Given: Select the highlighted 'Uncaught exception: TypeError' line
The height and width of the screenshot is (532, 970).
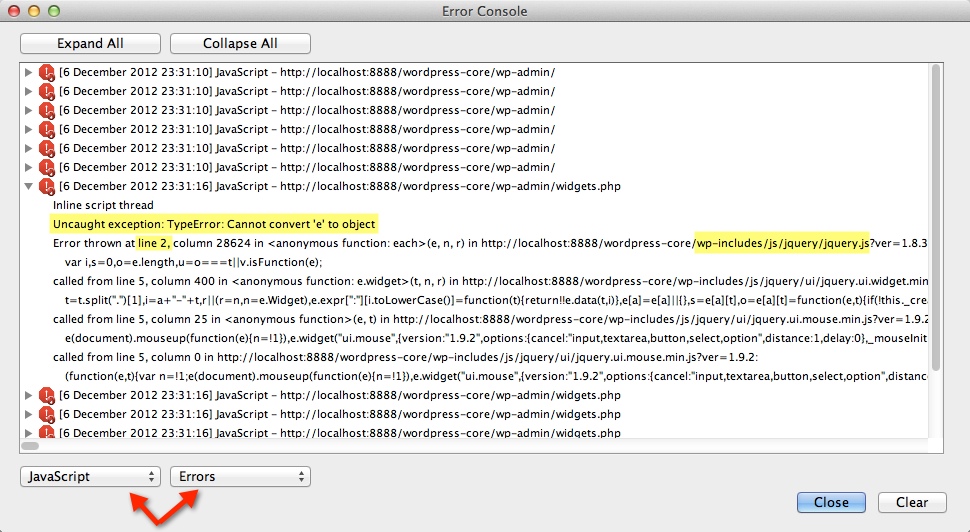Looking at the screenshot, I should pyautogui.click(x=214, y=224).
